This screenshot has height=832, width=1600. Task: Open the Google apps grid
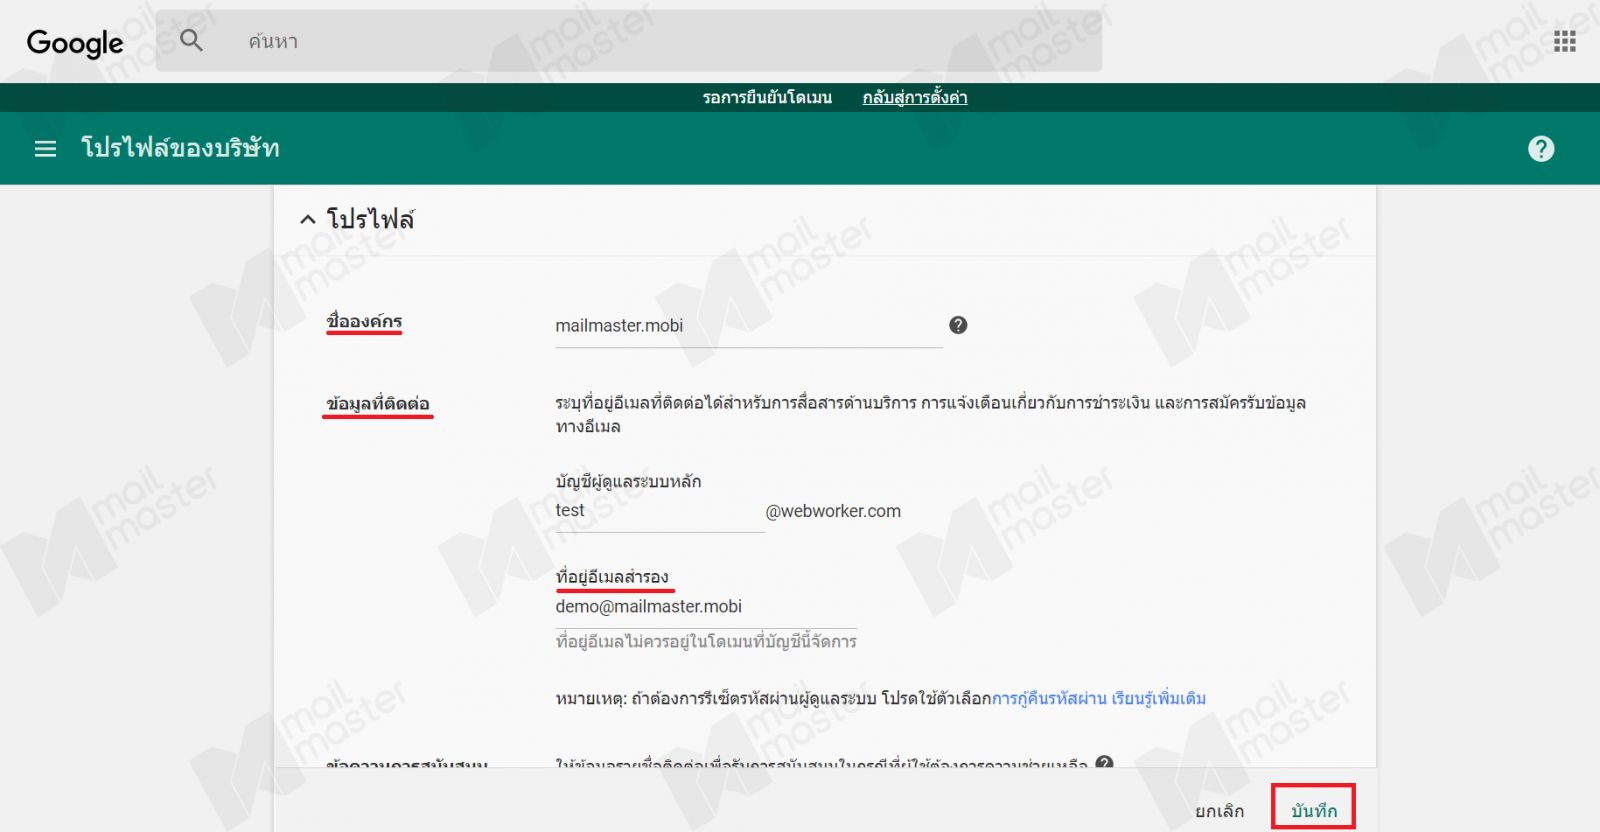point(1564,41)
